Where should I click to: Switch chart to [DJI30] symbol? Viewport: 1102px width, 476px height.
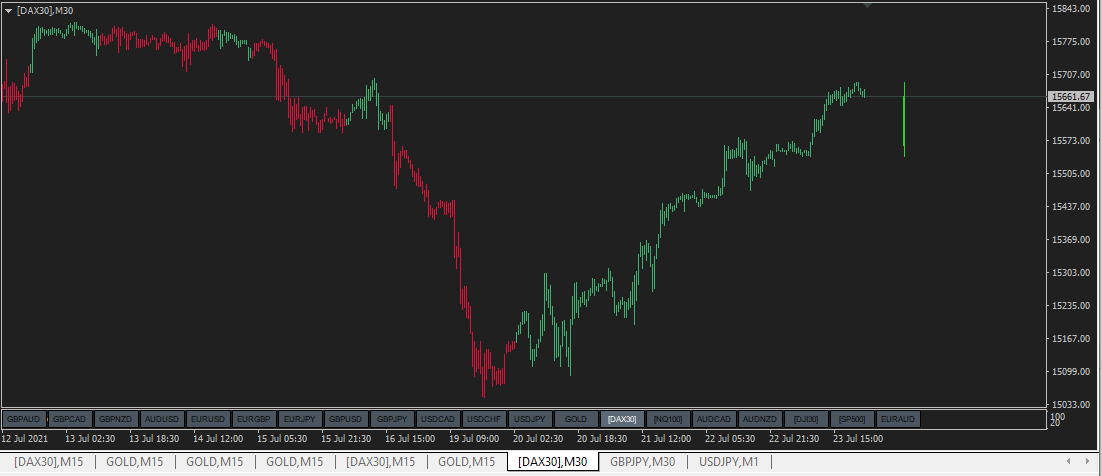click(805, 419)
